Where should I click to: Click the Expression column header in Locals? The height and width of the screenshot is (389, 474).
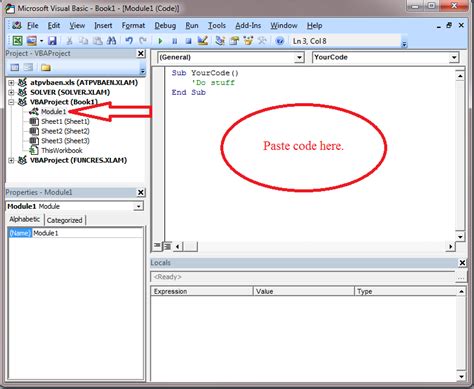(x=201, y=291)
